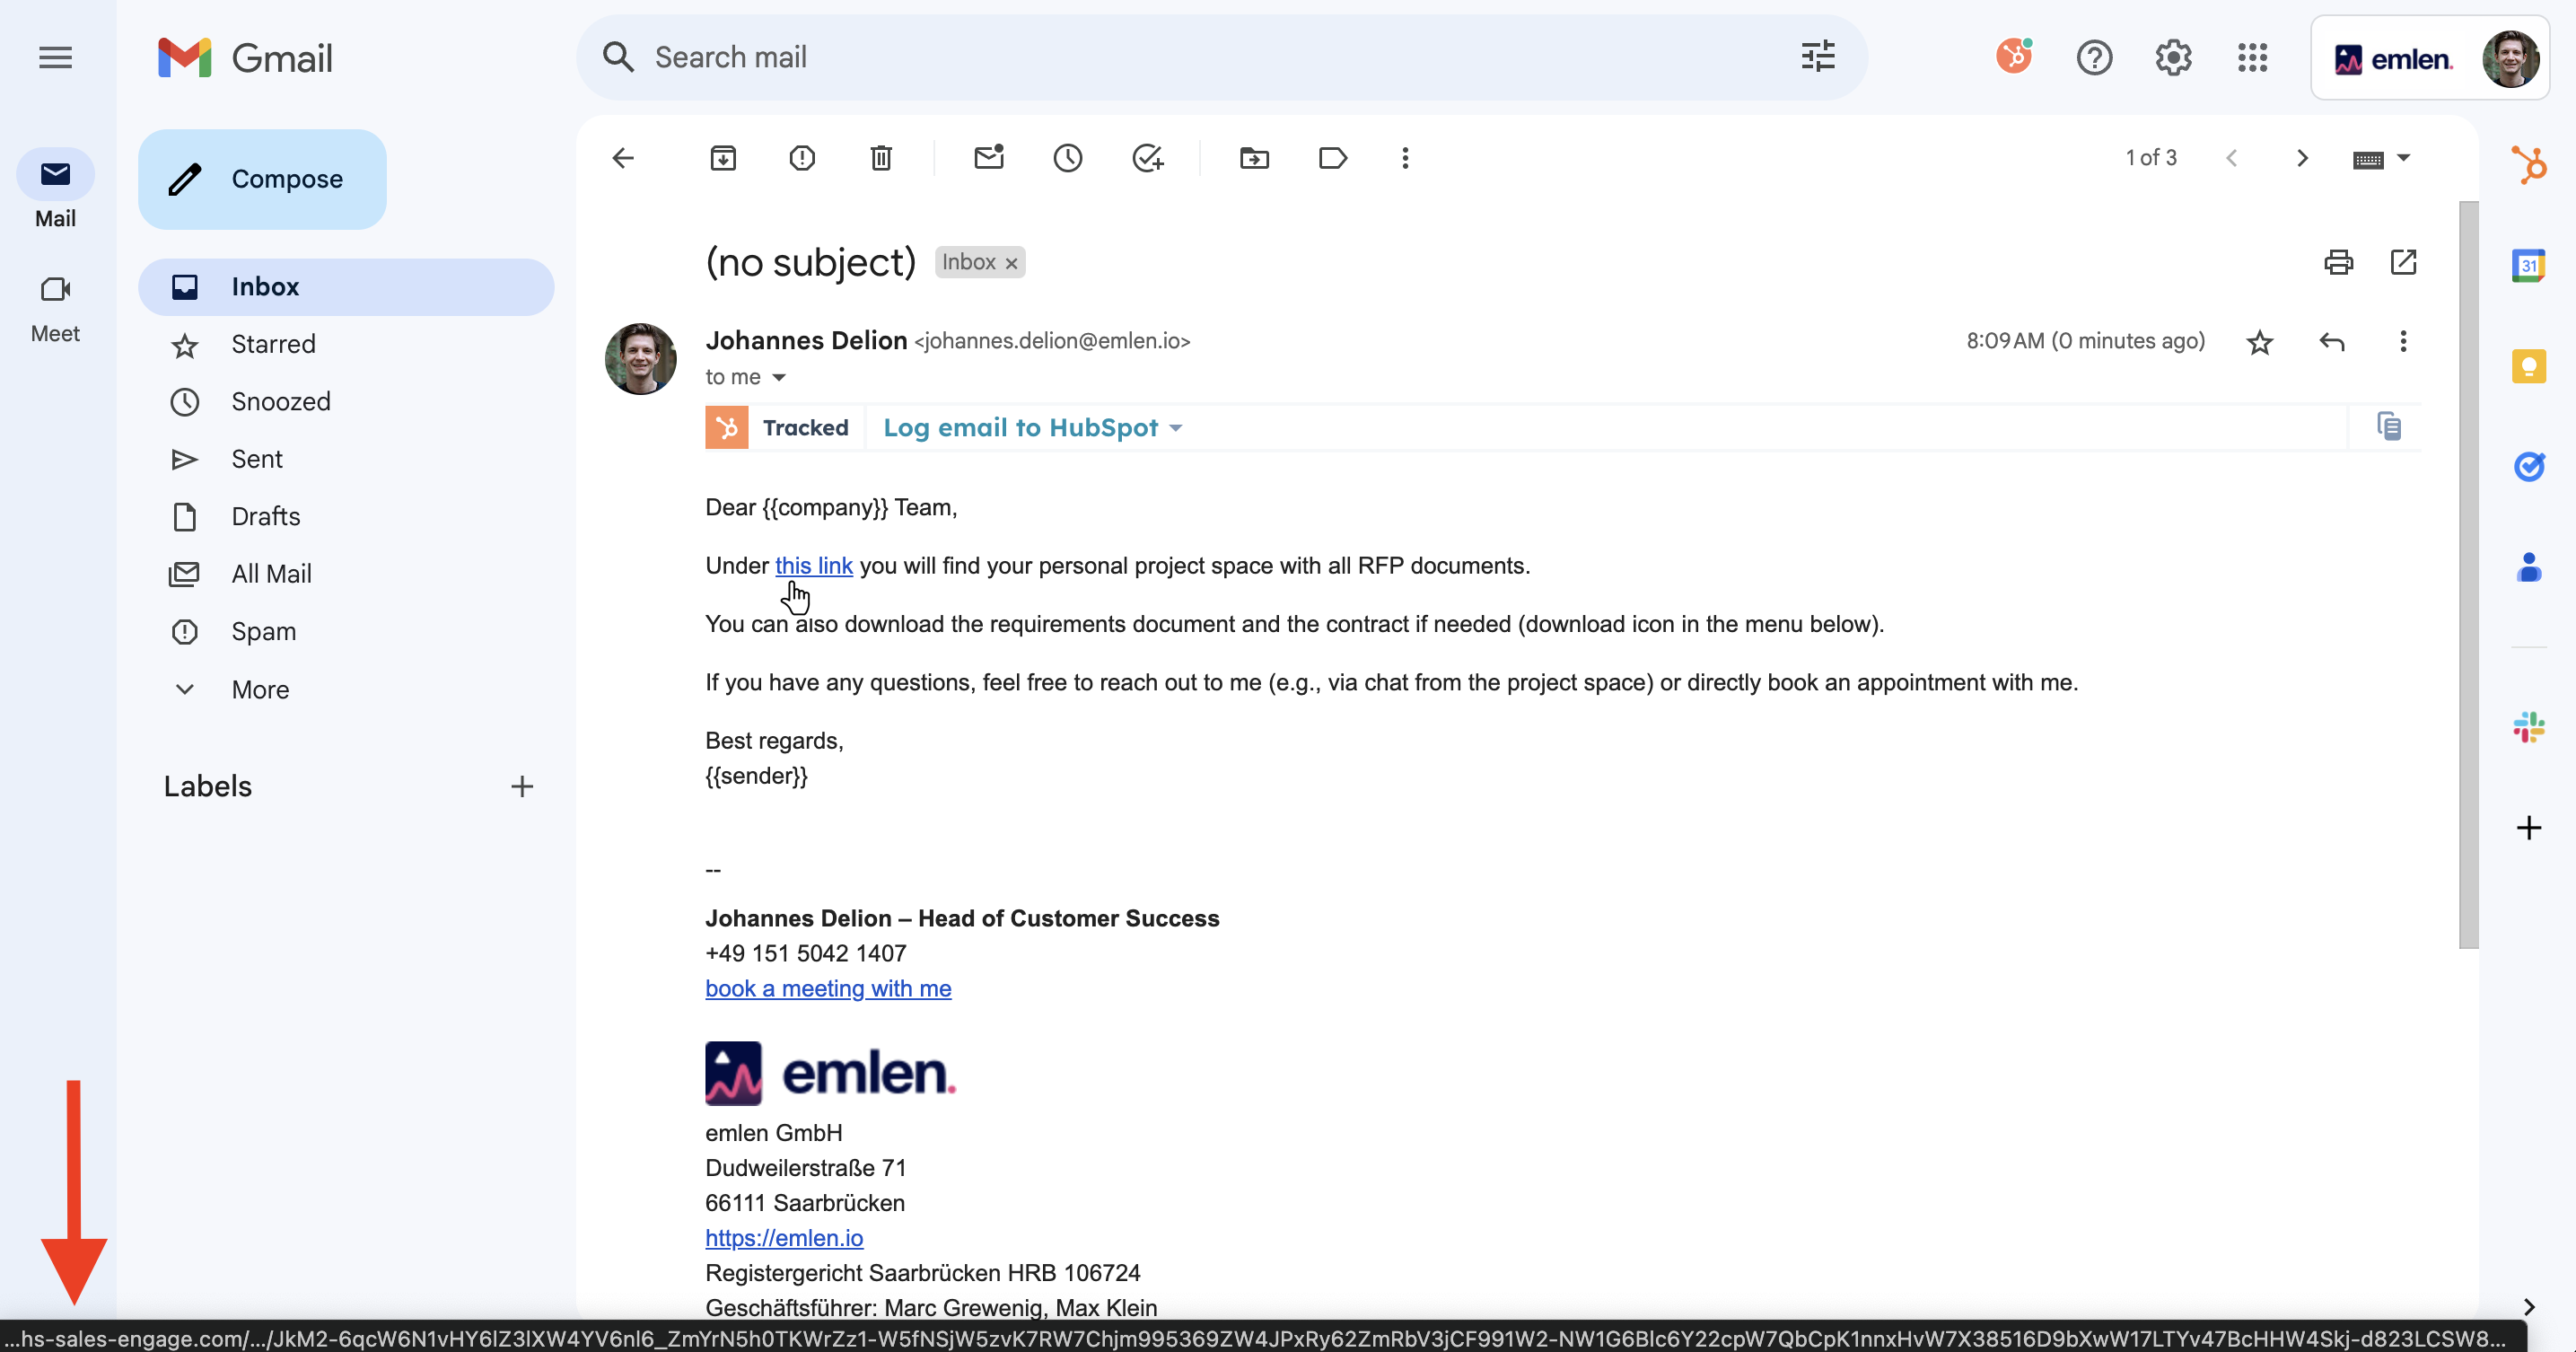Open HubSpot Sales side panel icon
Screen dimensions: 2576x1352
click(2528, 165)
